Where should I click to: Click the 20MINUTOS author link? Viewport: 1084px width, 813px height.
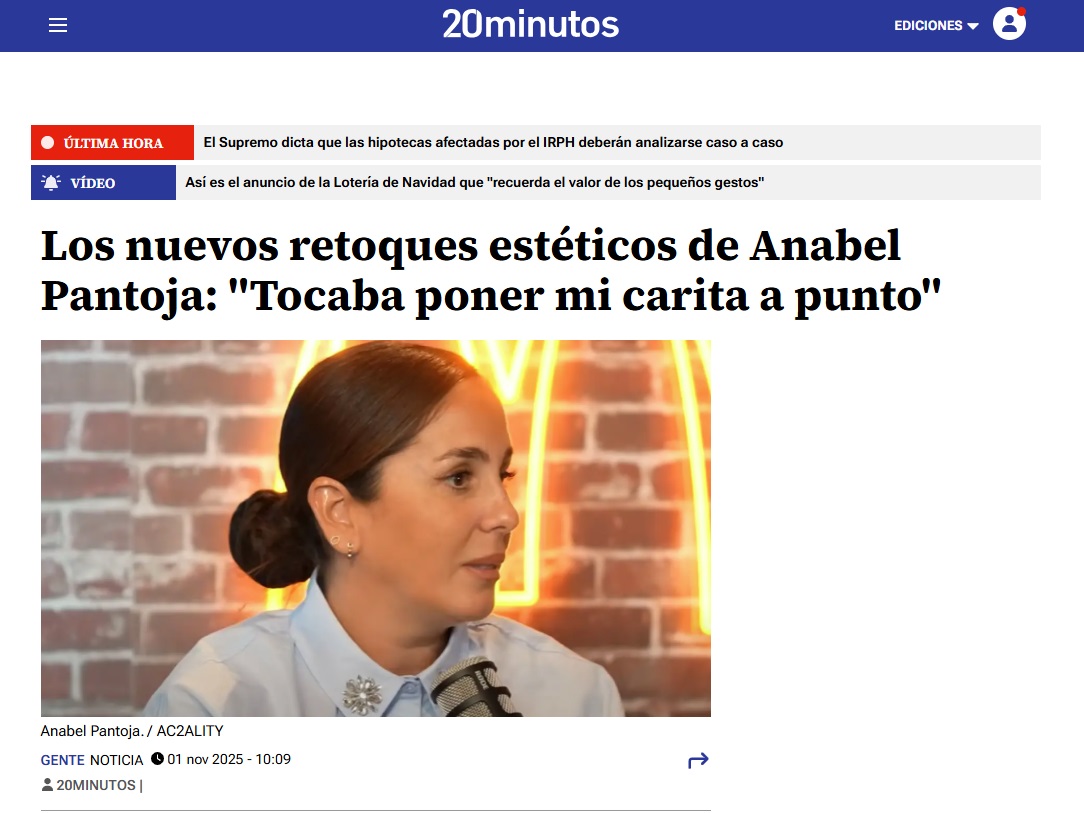[x=96, y=785]
